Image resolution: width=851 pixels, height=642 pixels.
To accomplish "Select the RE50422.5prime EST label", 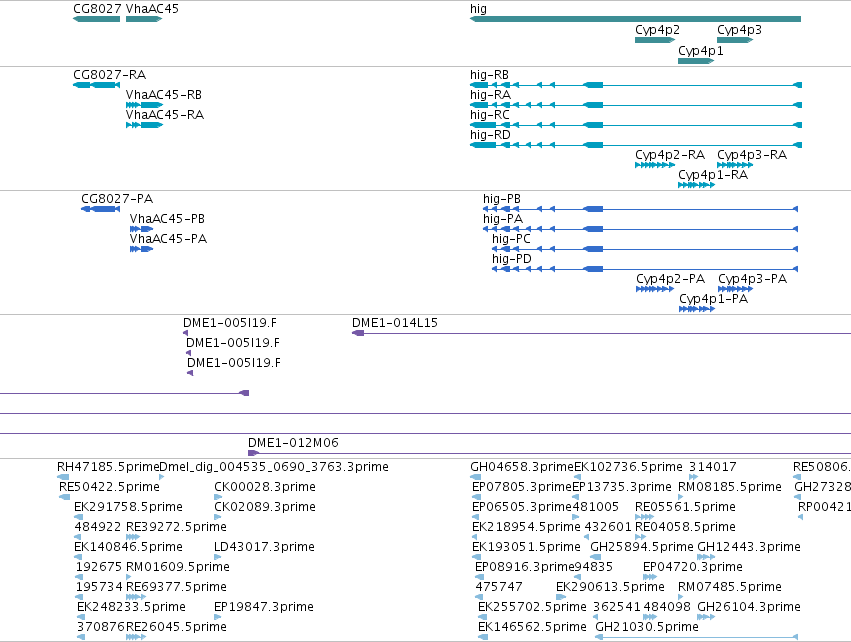I will pos(110,487).
